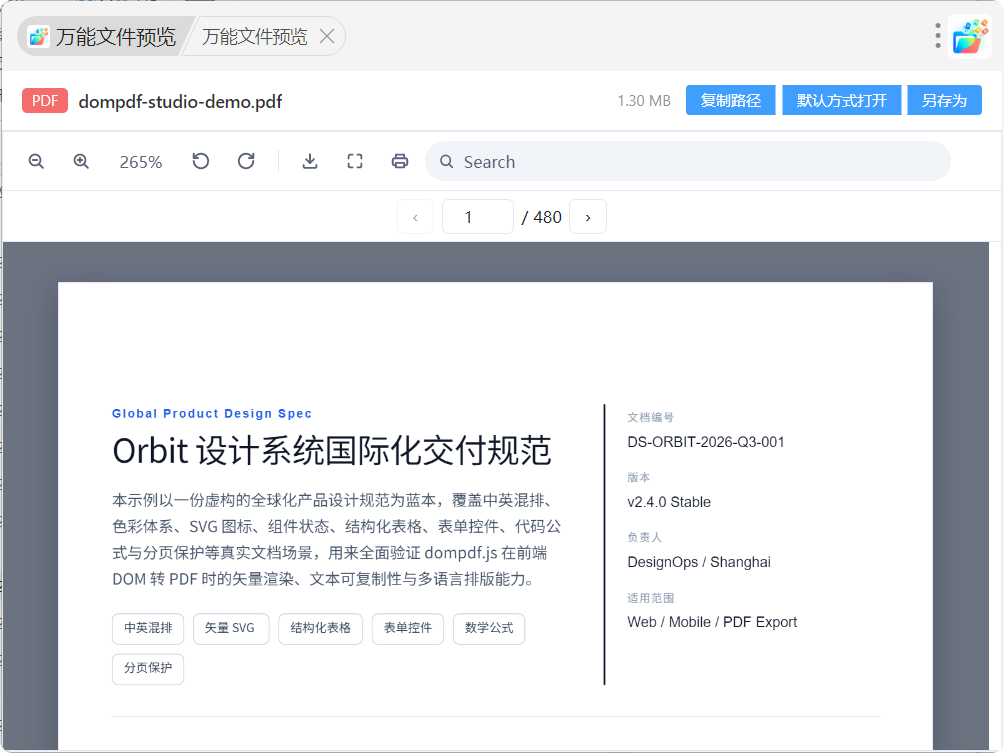This screenshot has width=1004, height=753.
Task: Click the 另存为 button
Action: (x=944, y=101)
